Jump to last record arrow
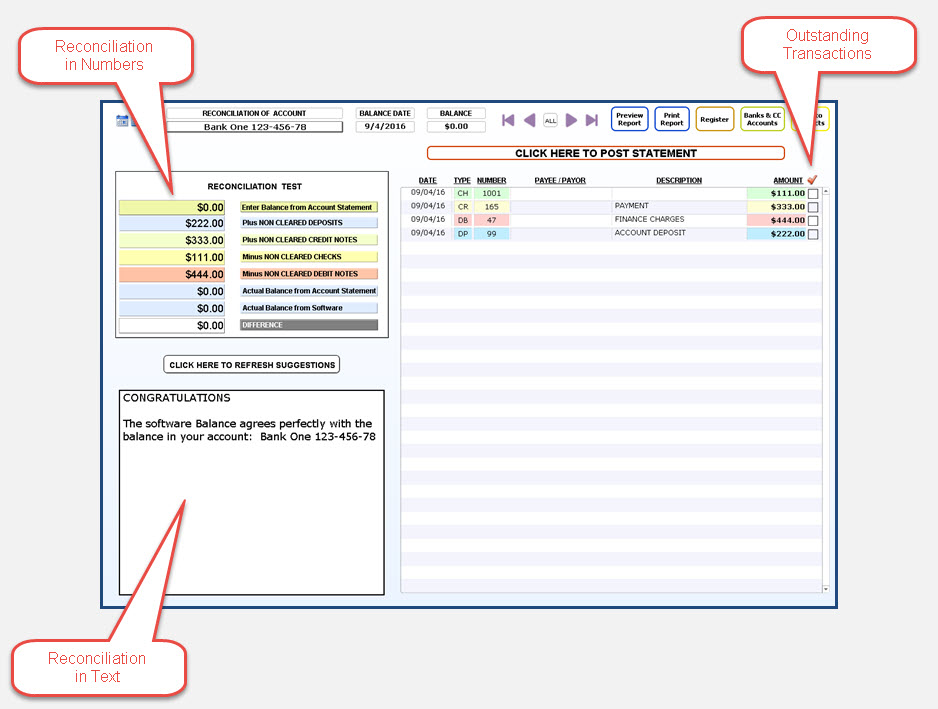 coord(592,120)
